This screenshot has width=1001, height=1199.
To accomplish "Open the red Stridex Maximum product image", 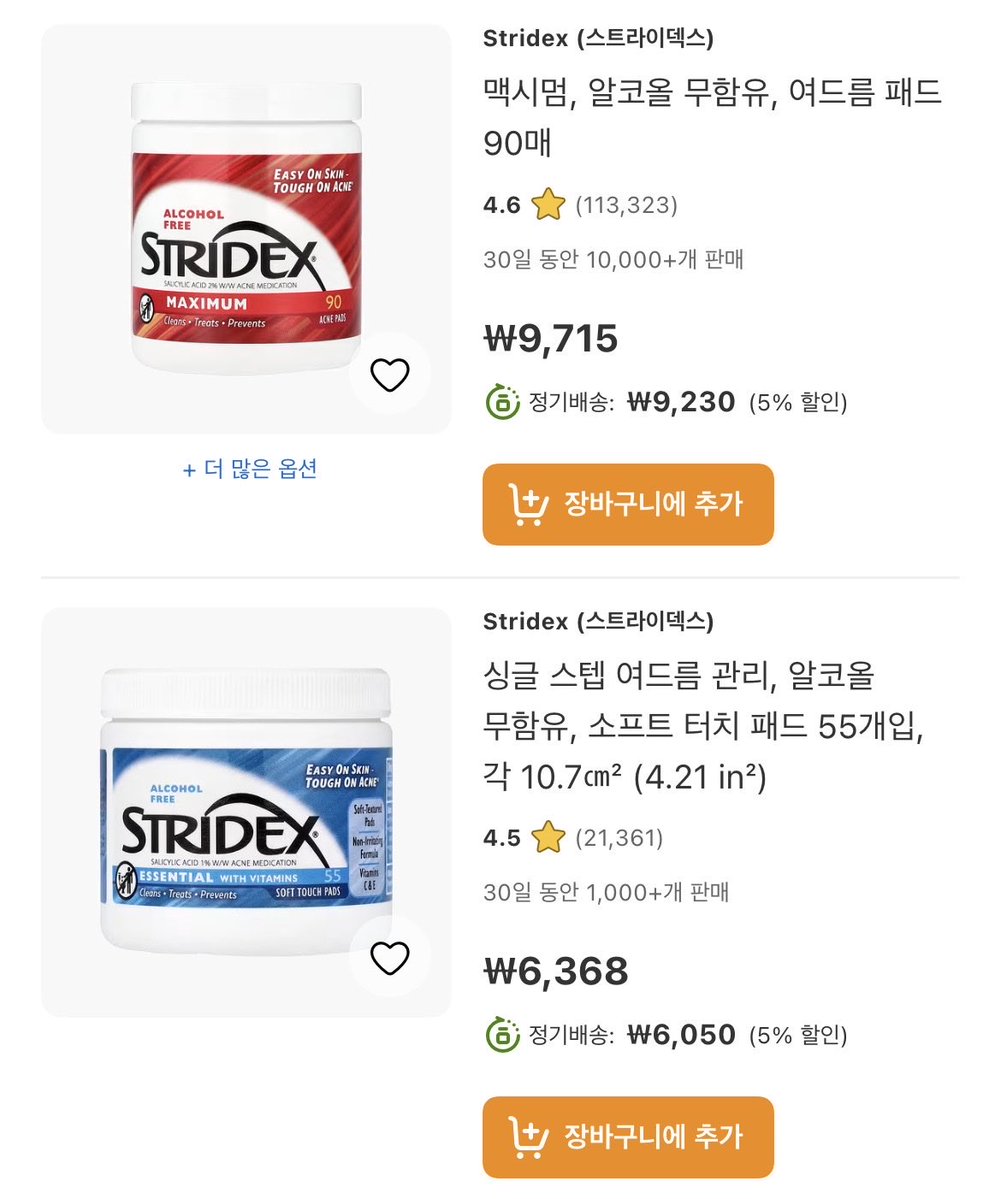I will tap(246, 229).
